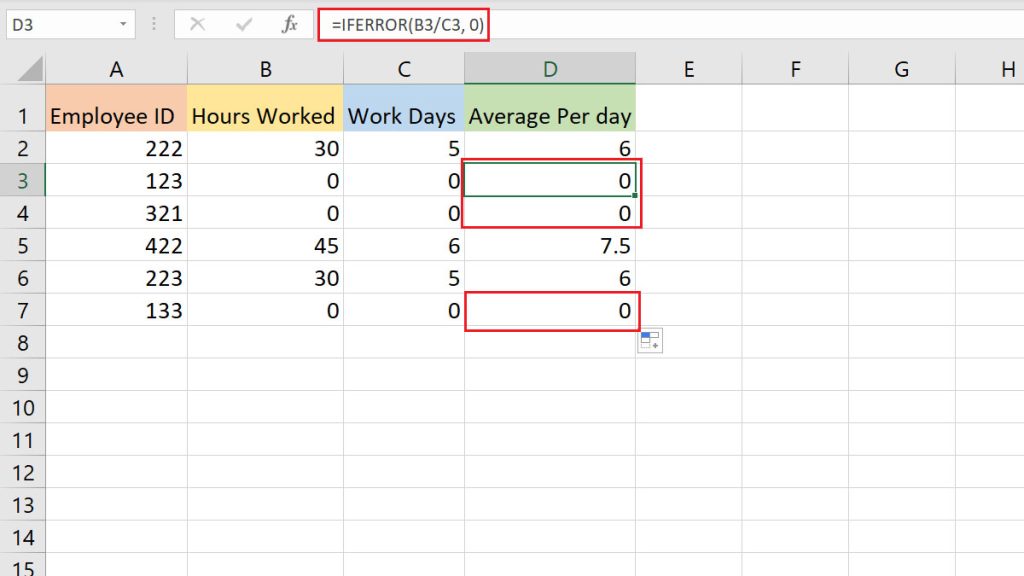Click the Average Per day header cell
1024x576 pixels.
click(x=549, y=115)
